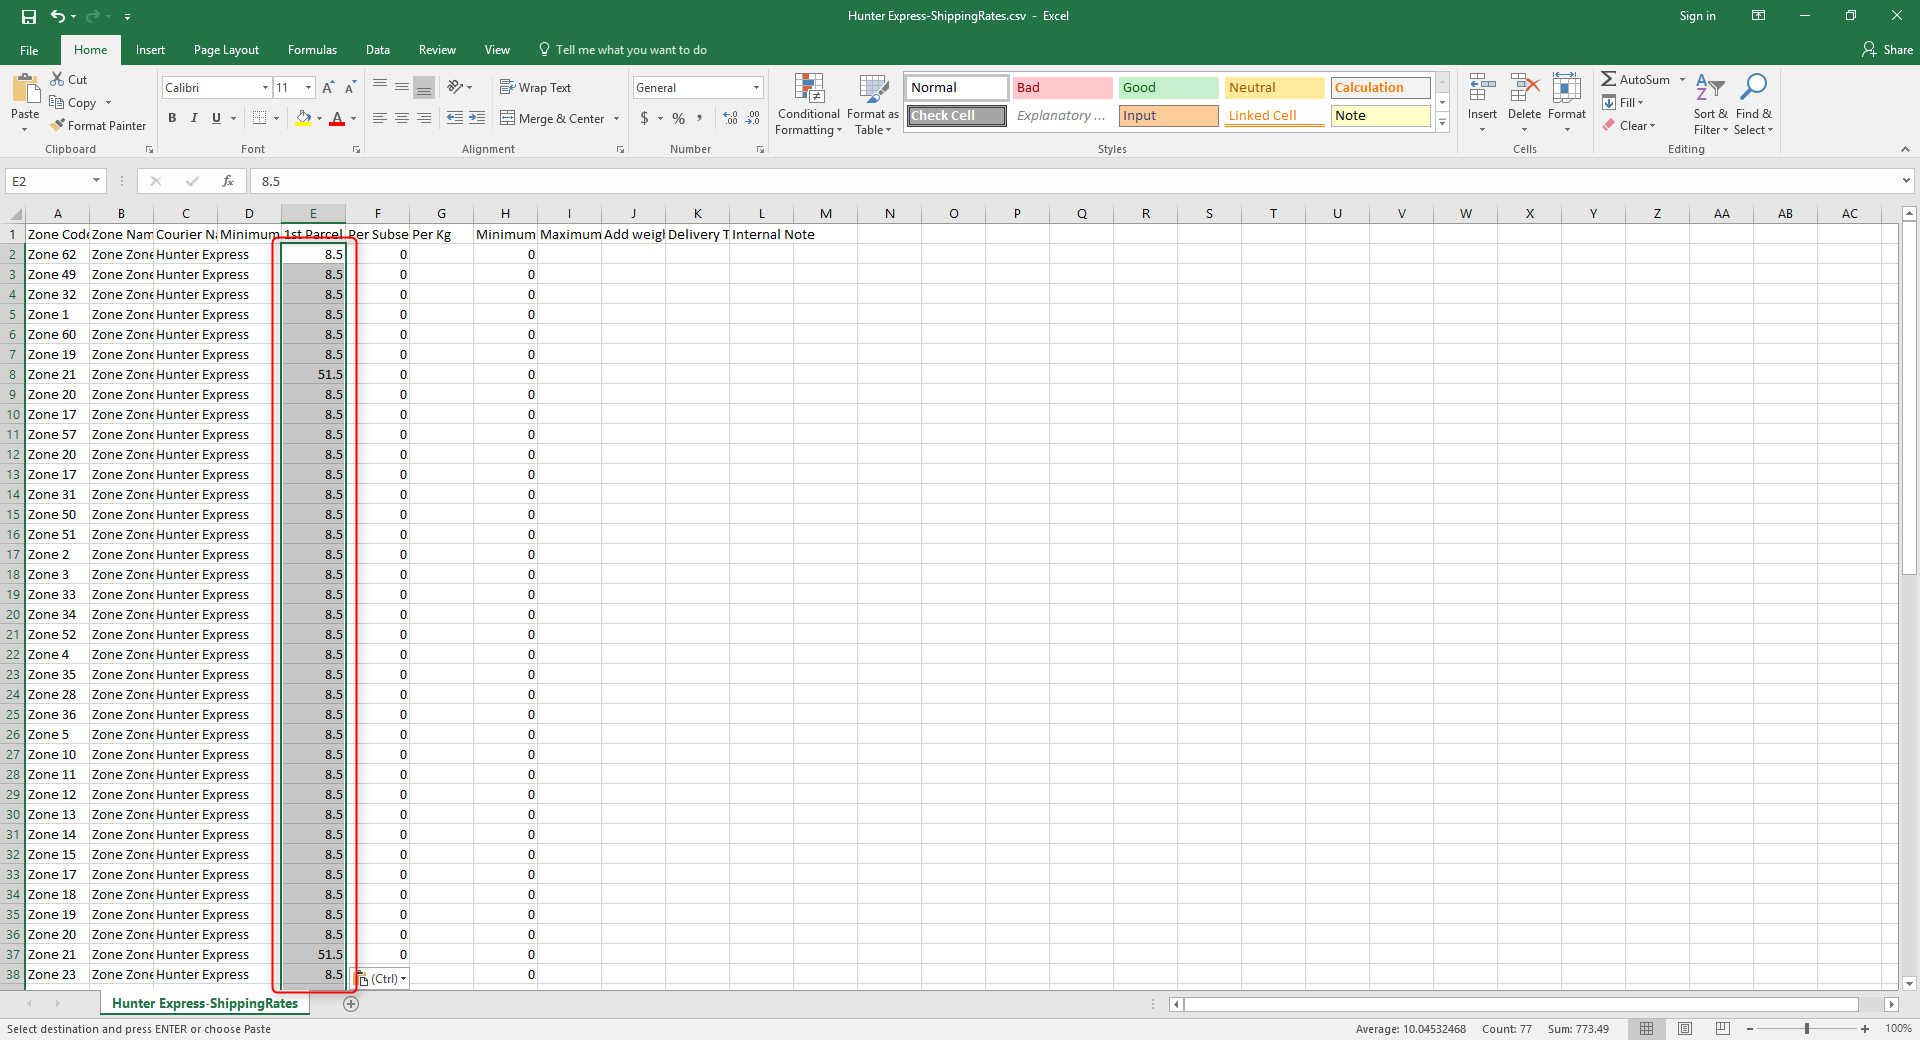Click the Insert Function fx icon
The width and height of the screenshot is (1920, 1040).
[x=228, y=181]
